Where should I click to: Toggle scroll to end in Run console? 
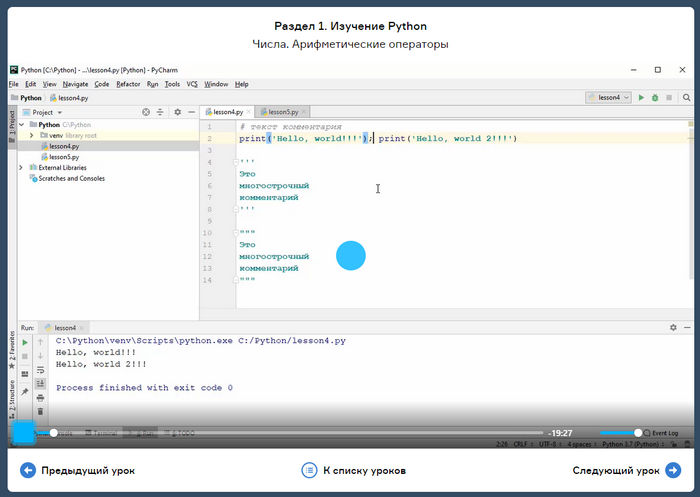tap(40, 383)
